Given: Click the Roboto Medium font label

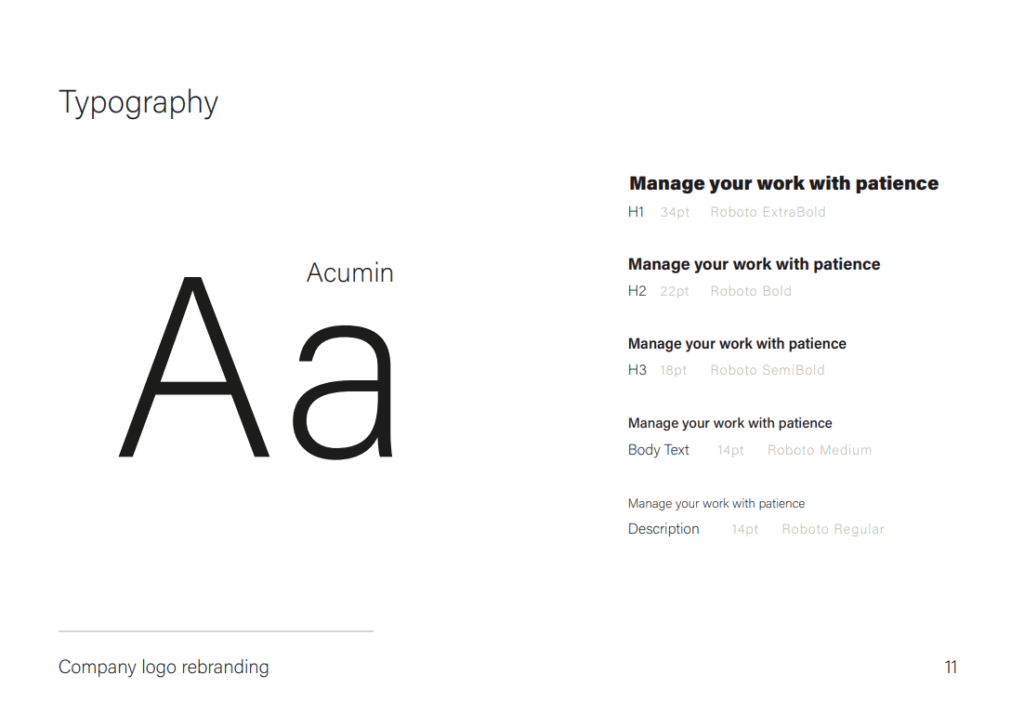Looking at the screenshot, I should [820, 450].
